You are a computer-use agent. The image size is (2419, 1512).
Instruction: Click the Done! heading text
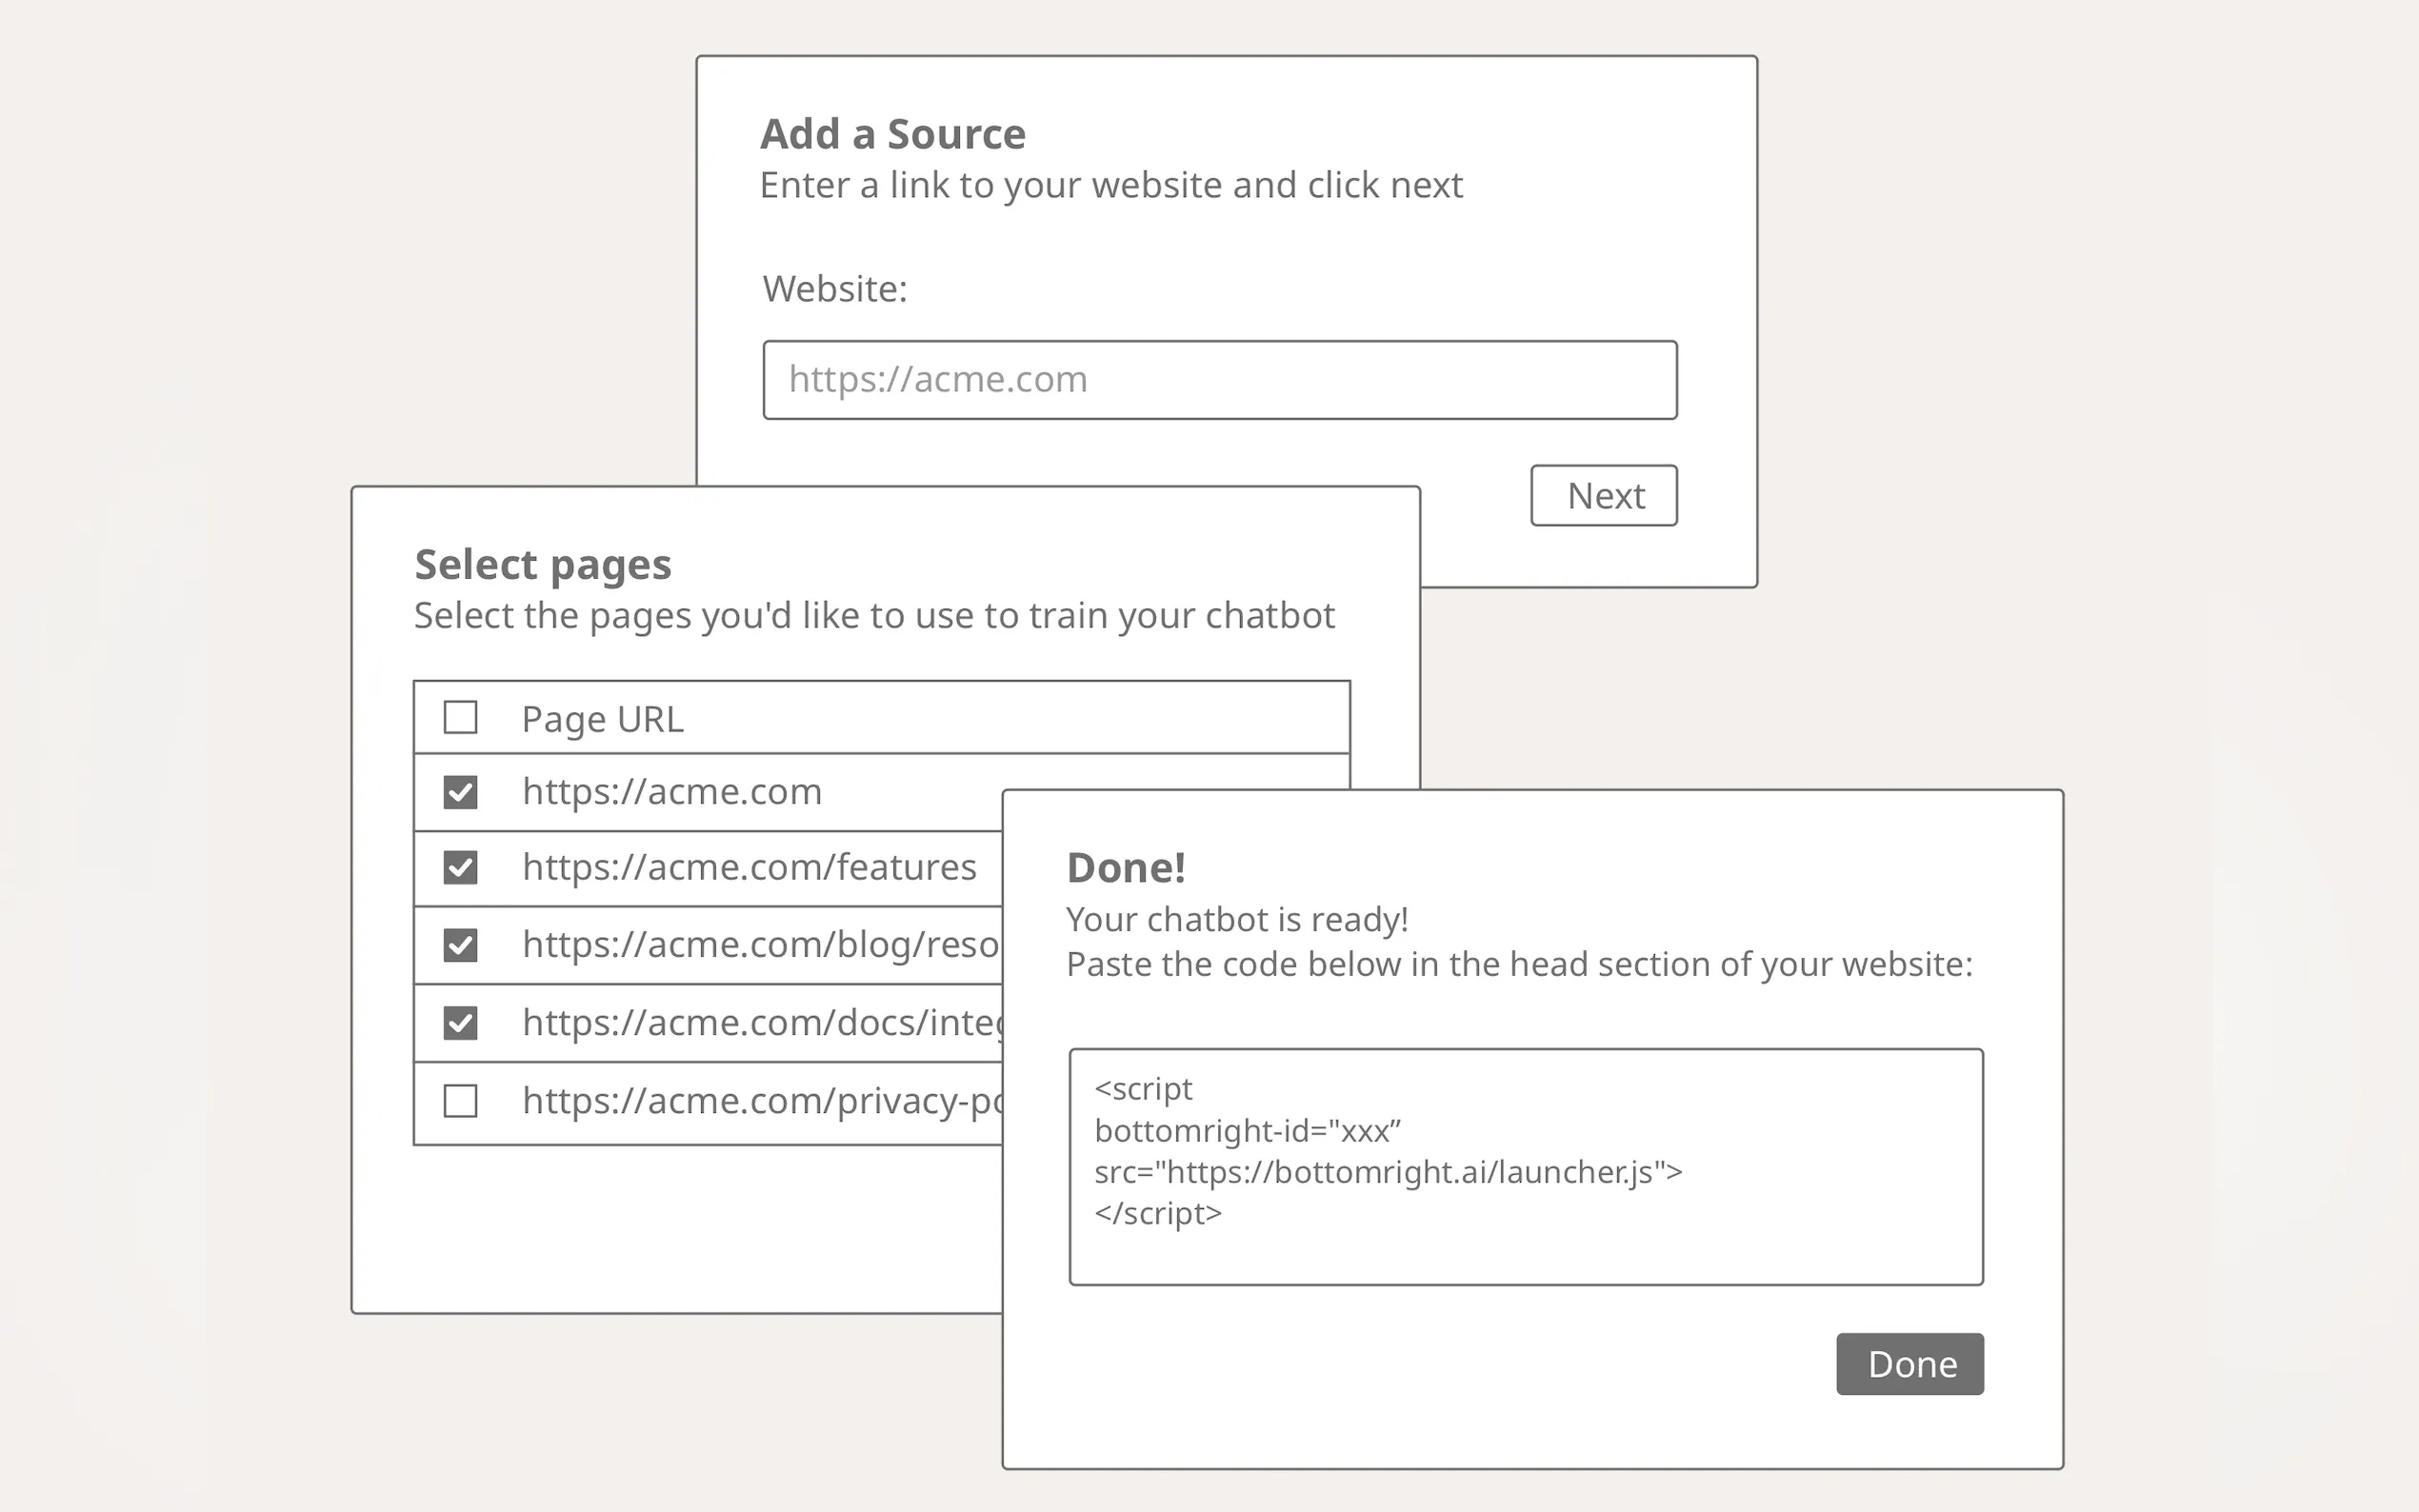point(1126,868)
